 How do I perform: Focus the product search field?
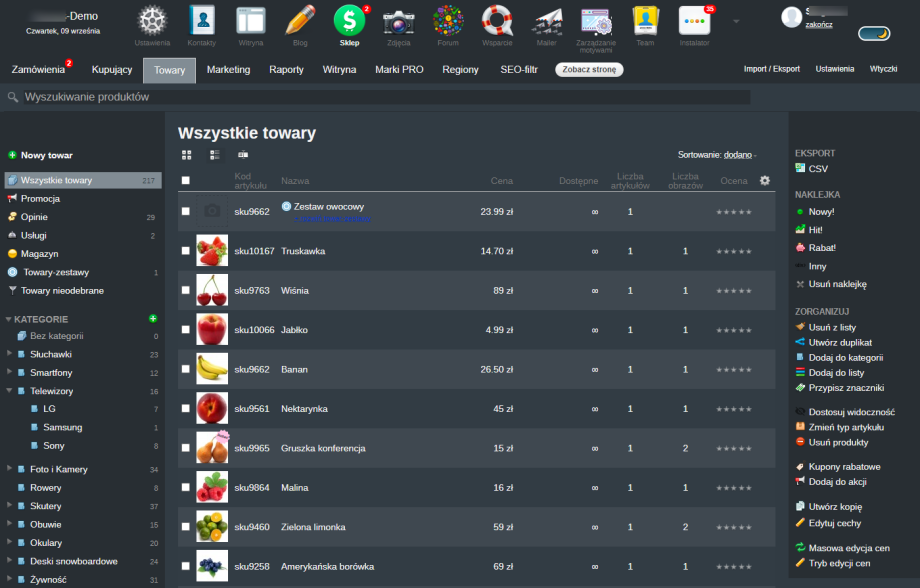380,97
